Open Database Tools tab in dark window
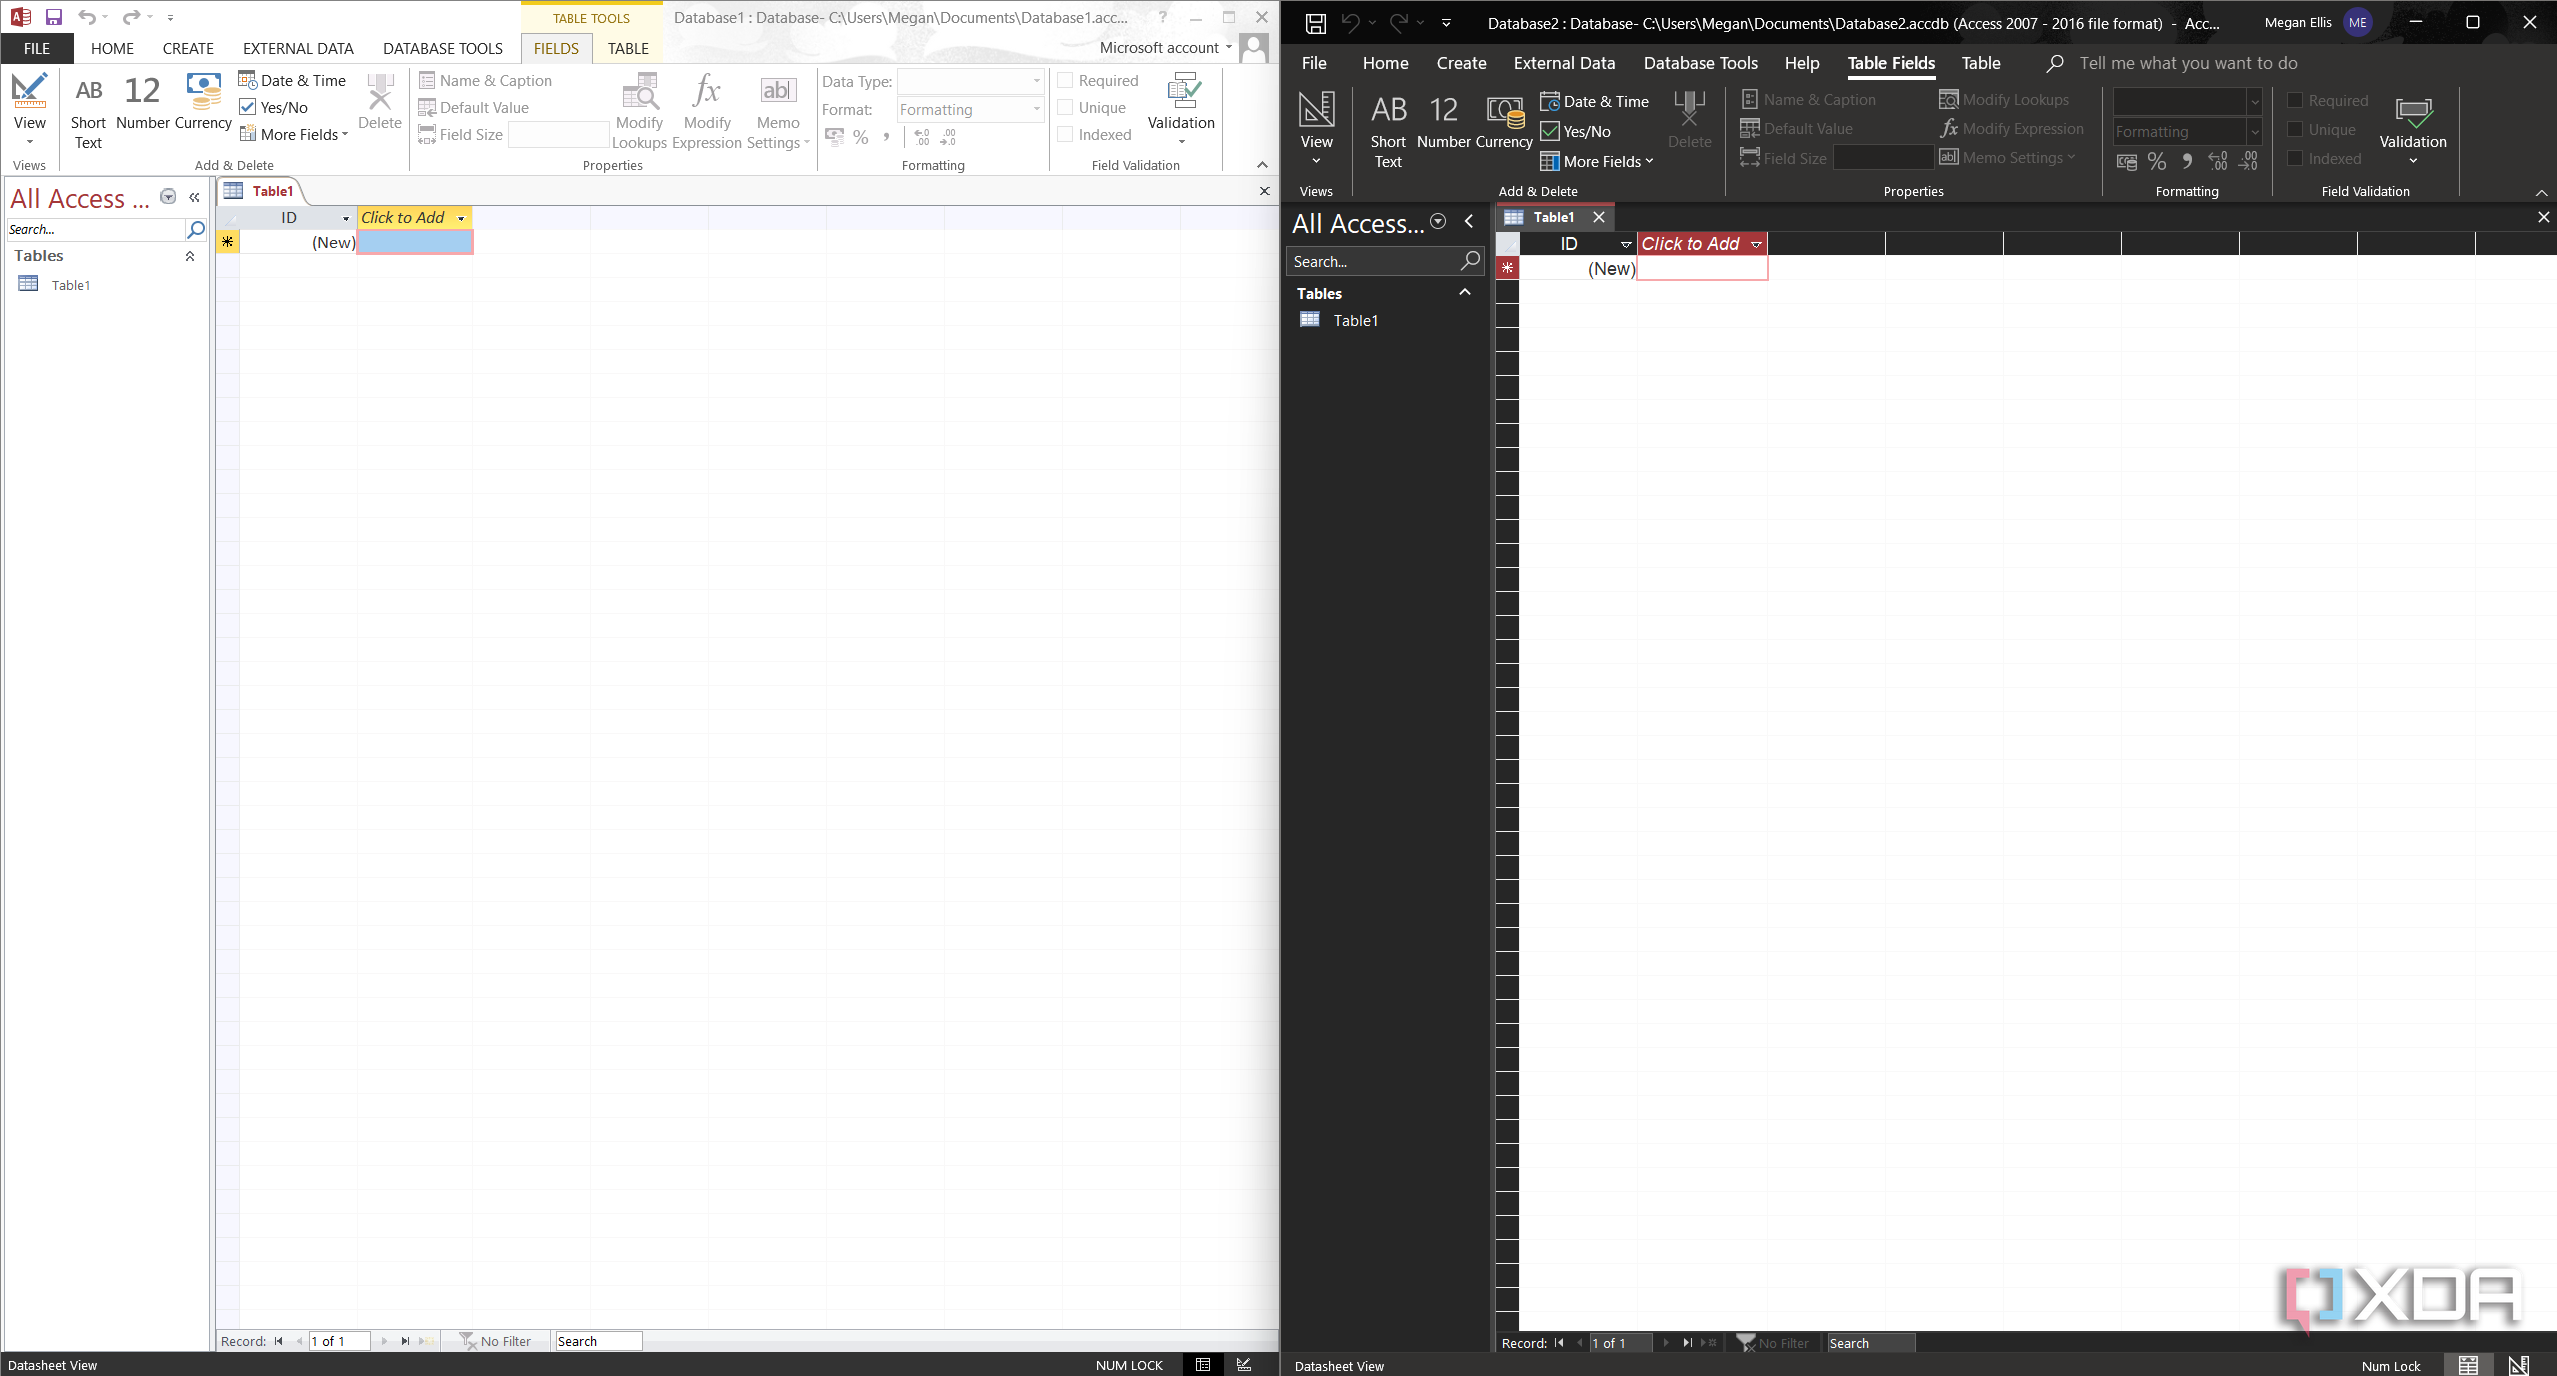 tap(1700, 63)
